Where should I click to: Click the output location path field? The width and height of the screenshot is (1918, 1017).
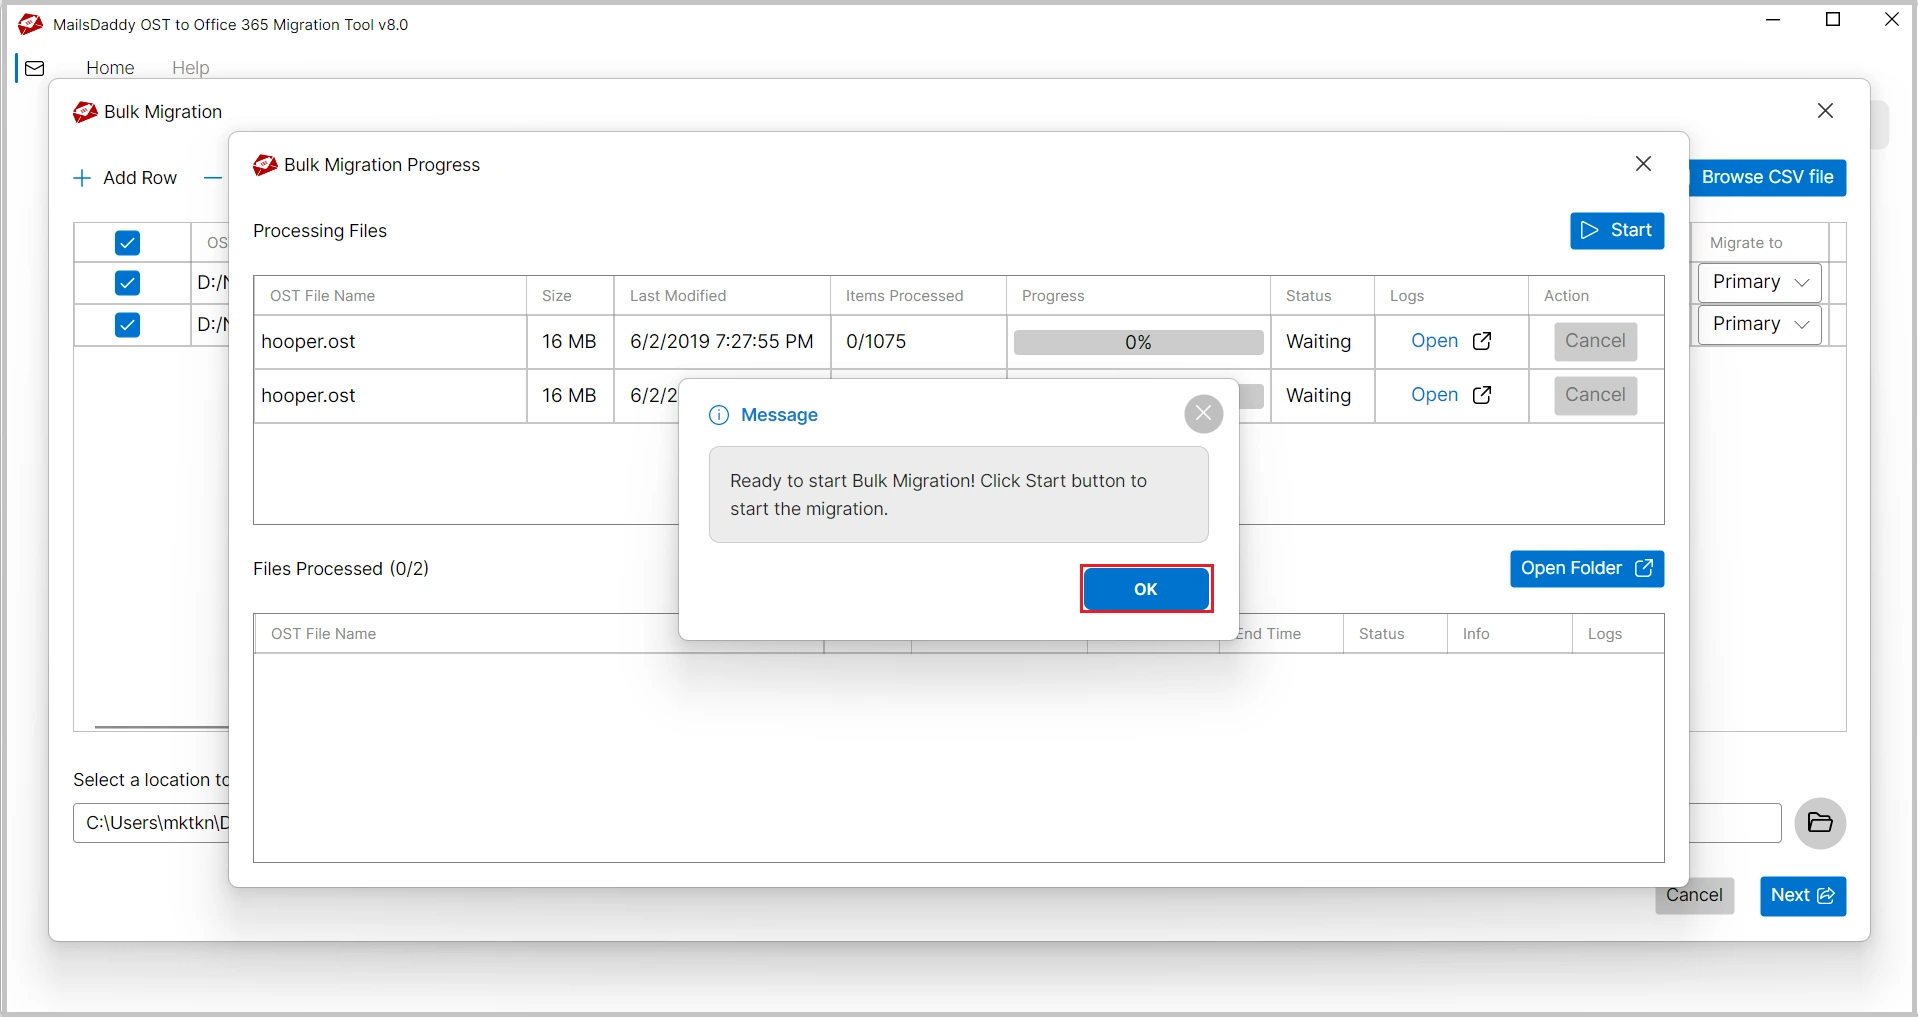pyautogui.click(x=152, y=823)
